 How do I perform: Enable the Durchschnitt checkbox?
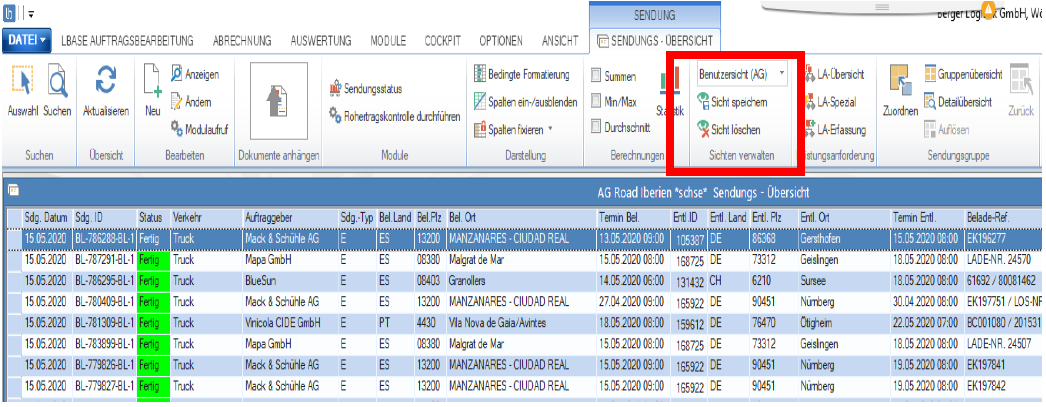[597, 126]
